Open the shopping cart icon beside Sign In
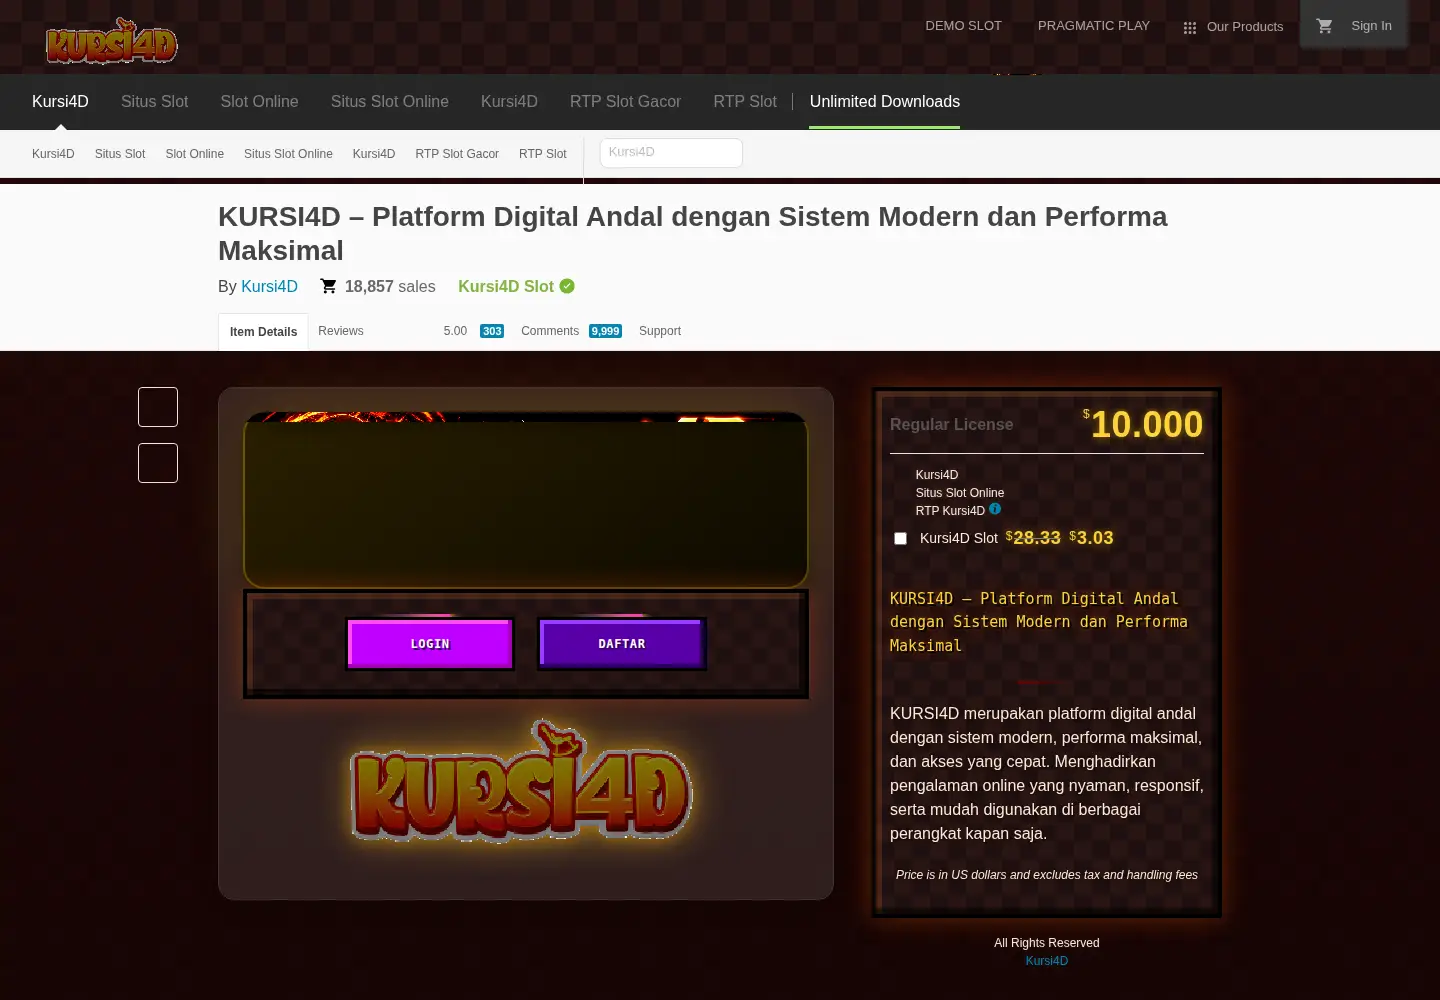Viewport: 1440px width, 1000px height. (x=1325, y=26)
